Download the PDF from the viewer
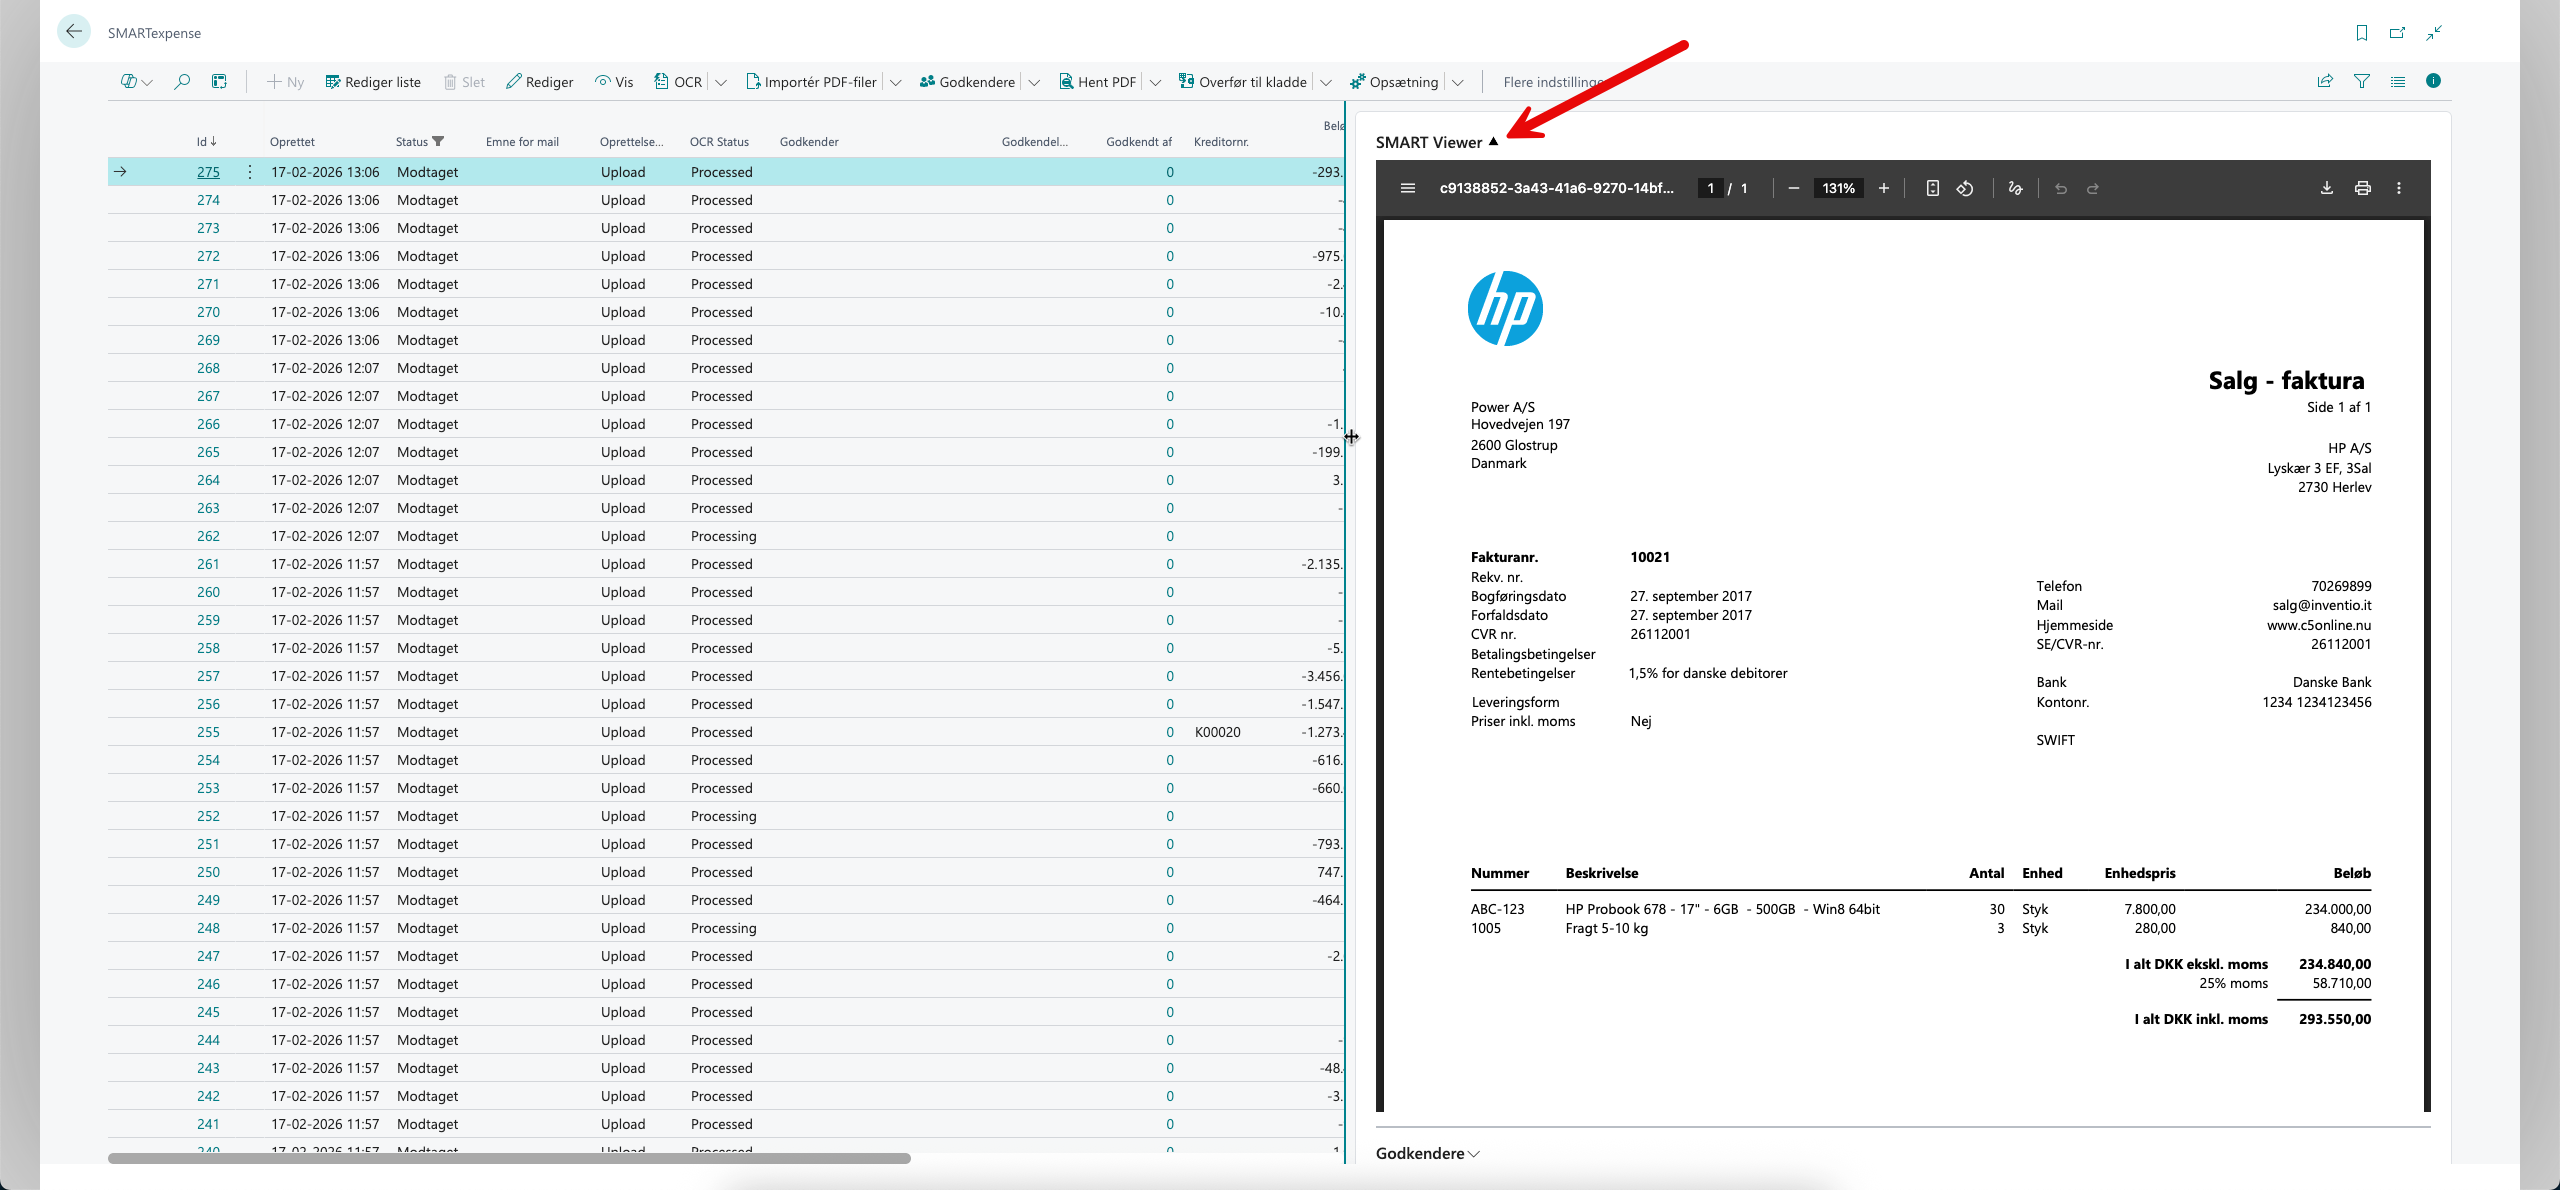This screenshot has width=2560, height=1190. pos(2326,188)
